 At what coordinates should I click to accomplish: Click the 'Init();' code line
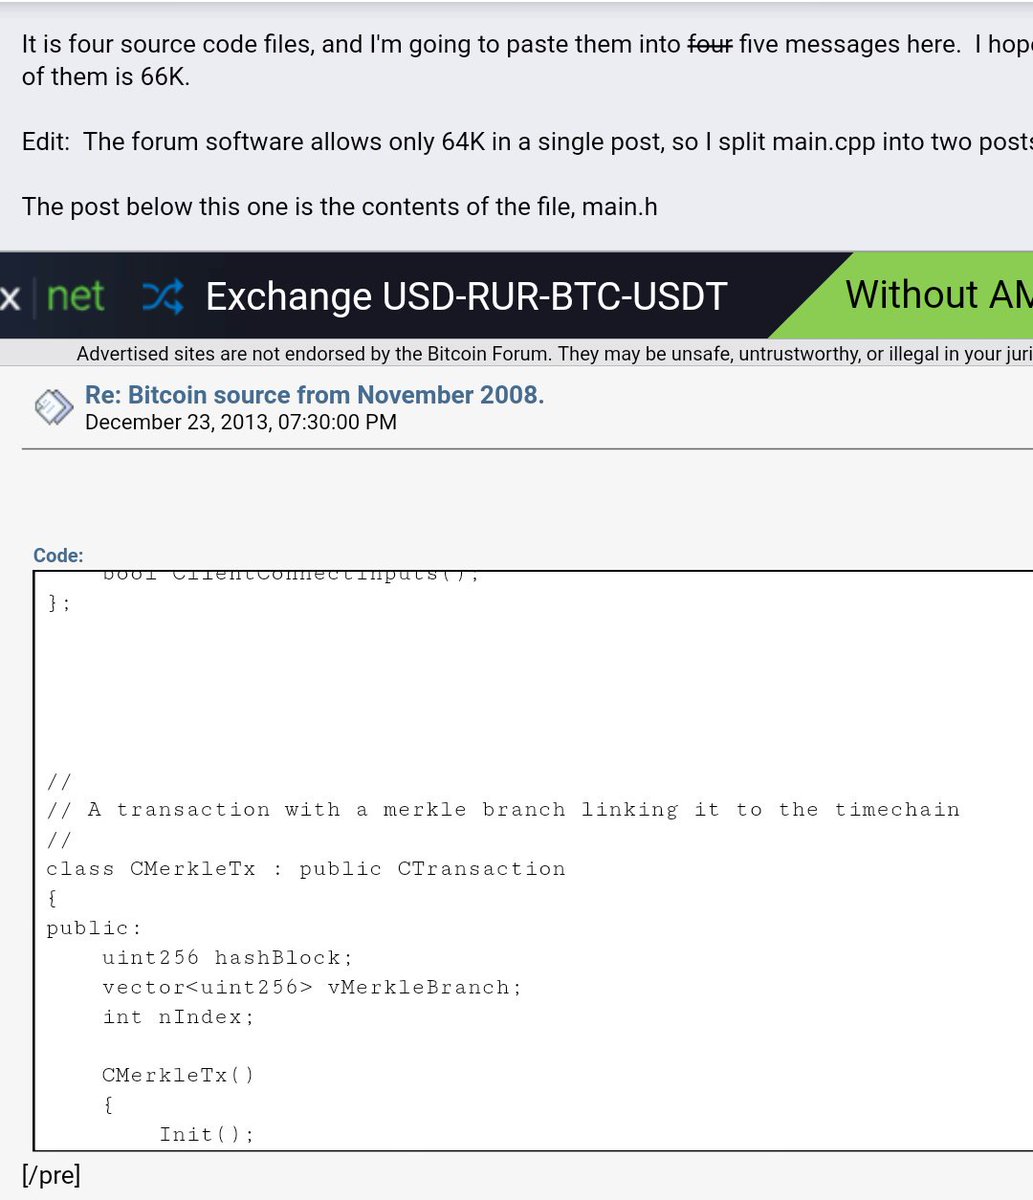tap(207, 1134)
